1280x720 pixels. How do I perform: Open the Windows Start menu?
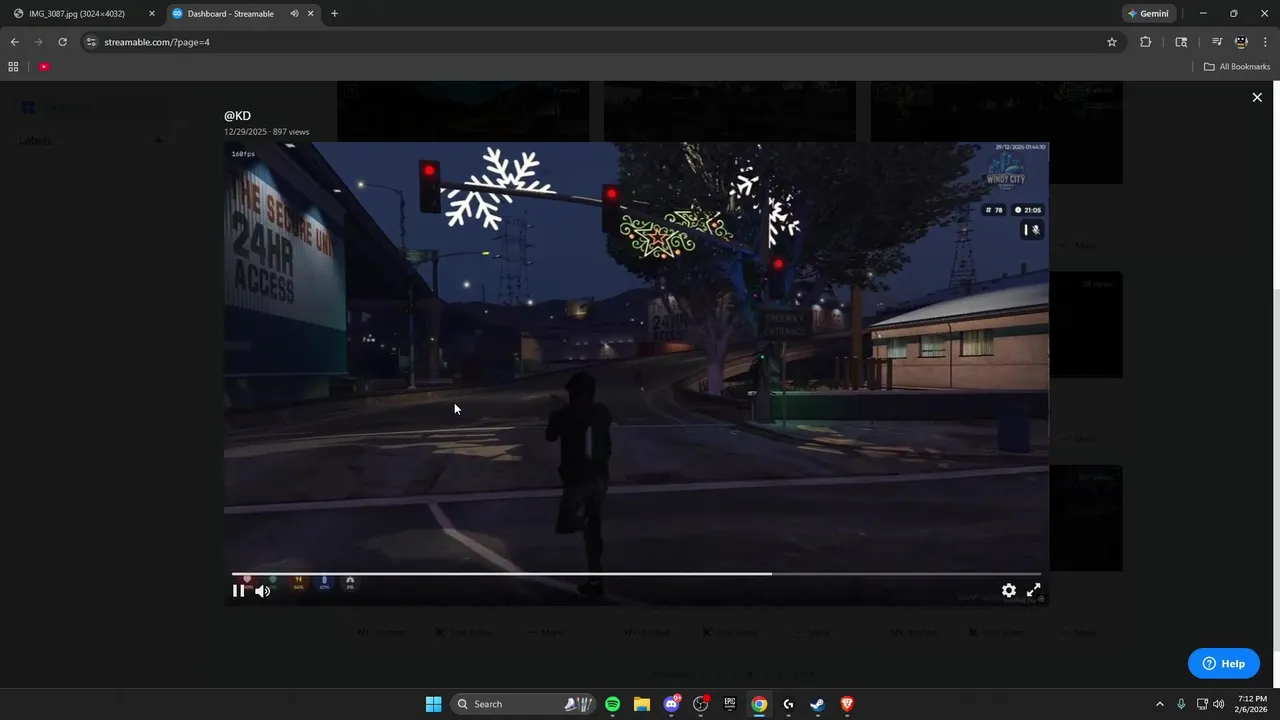(x=433, y=704)
